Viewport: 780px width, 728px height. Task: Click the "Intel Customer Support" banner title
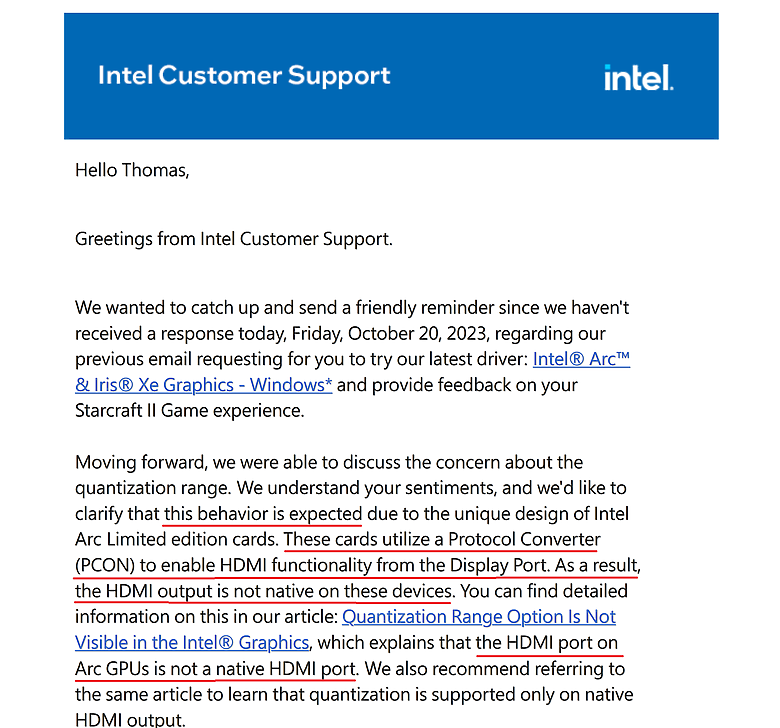pyautogui.click(x=244, y=76)
